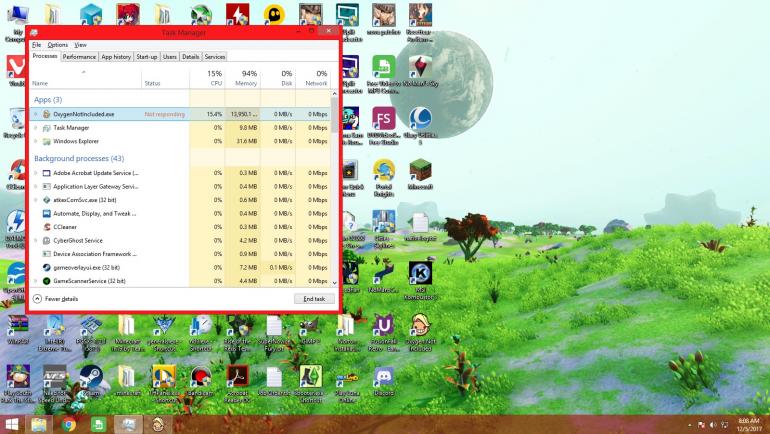Click the End task button
The width and height of the screenshot is (770, 434).
coord(314,298)
